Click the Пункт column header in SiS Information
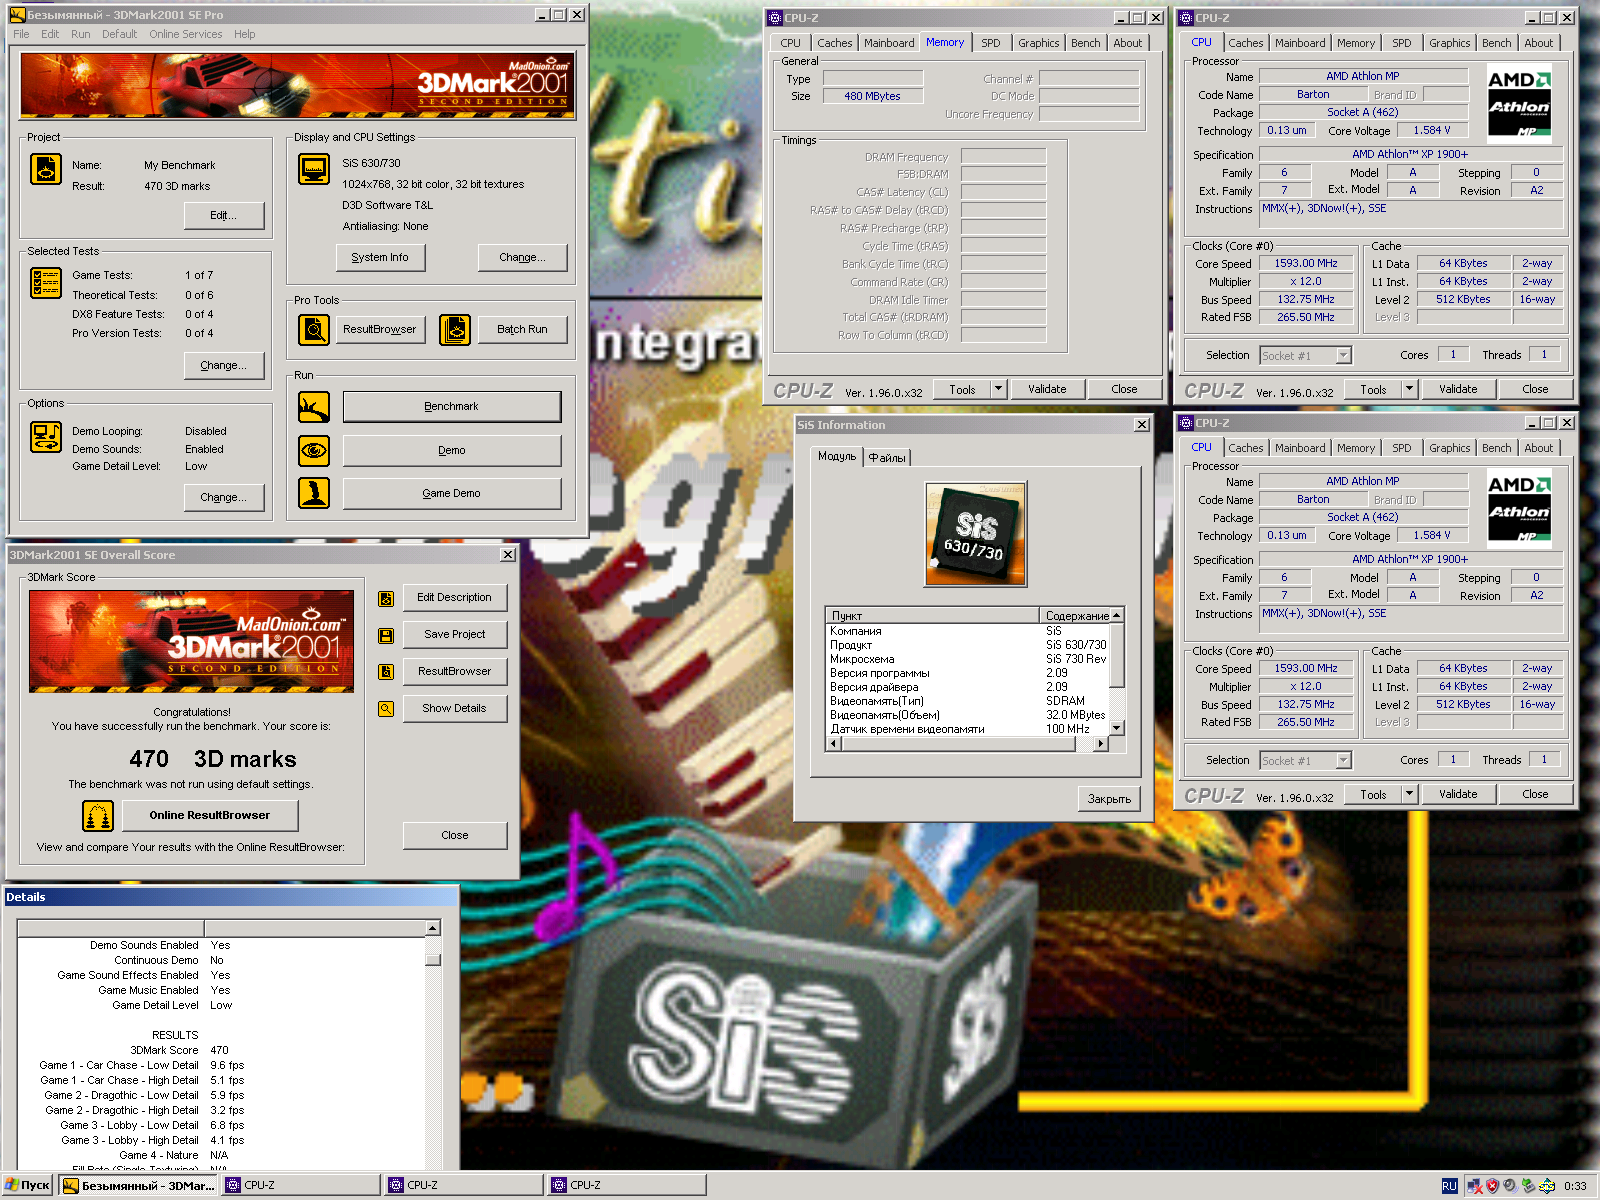Viewport: 1600px width, 1200px height. click(932, 616)
